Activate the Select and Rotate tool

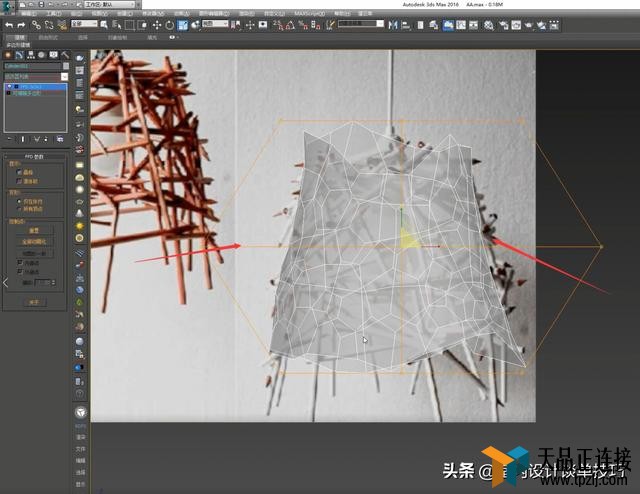[169, 25]
